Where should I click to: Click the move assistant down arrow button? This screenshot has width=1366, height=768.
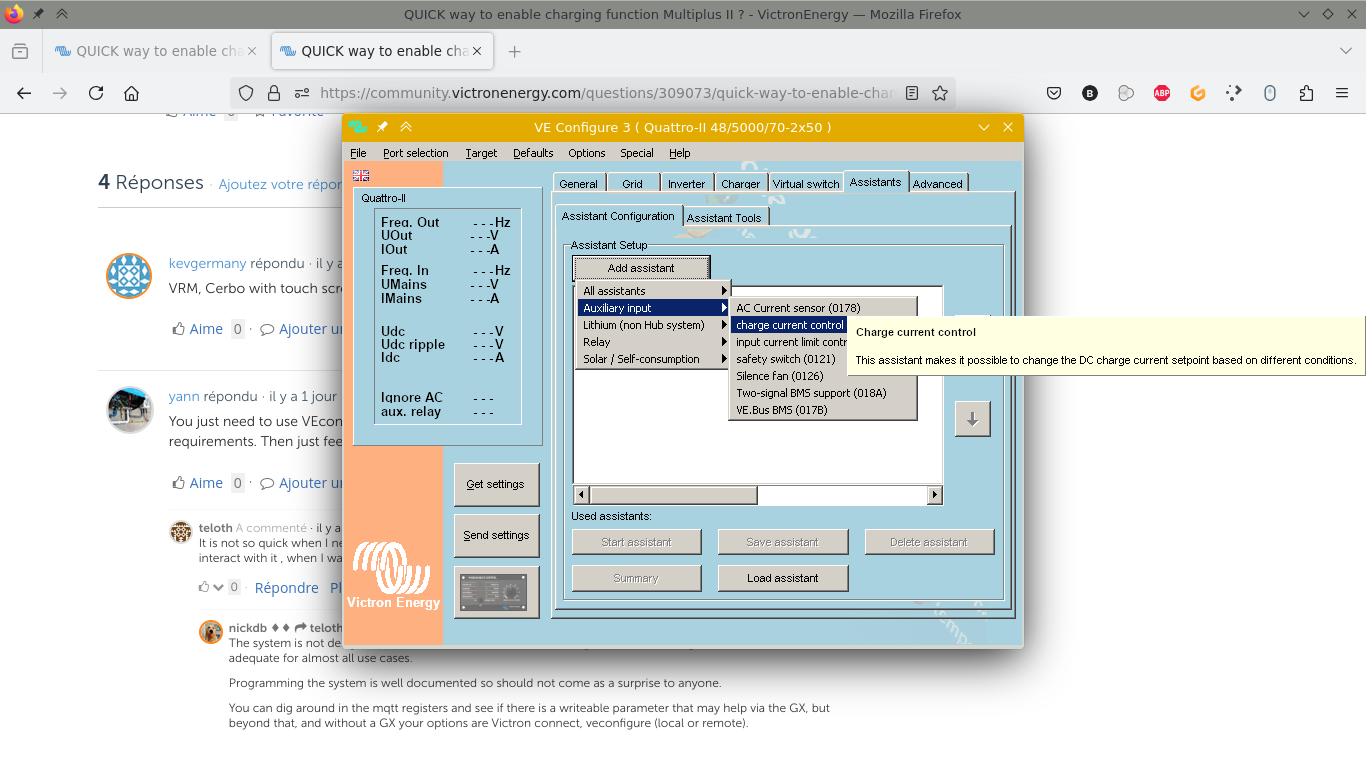pos(972,419)
